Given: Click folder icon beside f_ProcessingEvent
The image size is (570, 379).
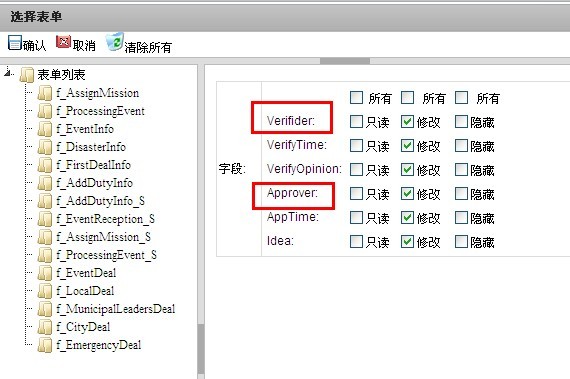Looking at the screenshot, I should point(45,111).
